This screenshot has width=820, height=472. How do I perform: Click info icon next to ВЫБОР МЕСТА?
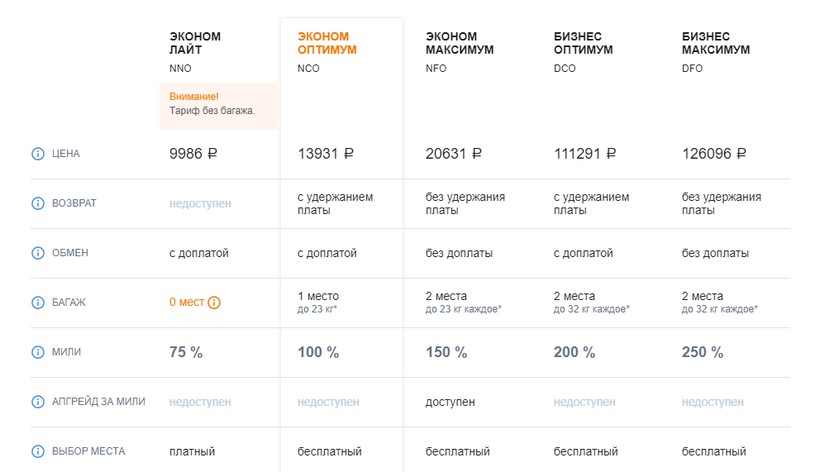tap(38, 451)
